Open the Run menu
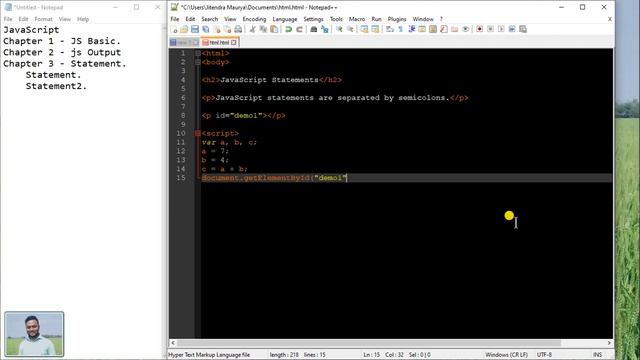The width and height of the screenshot is (640, 360). pos(376,19)
